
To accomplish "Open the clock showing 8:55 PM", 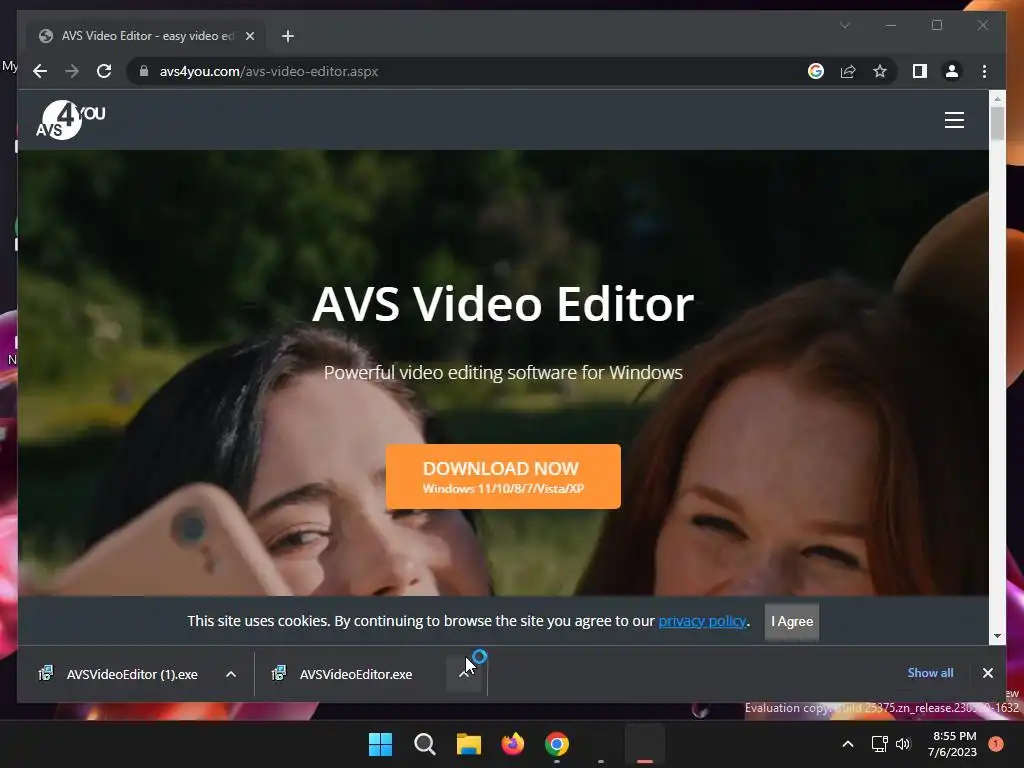I will (952, 744).
